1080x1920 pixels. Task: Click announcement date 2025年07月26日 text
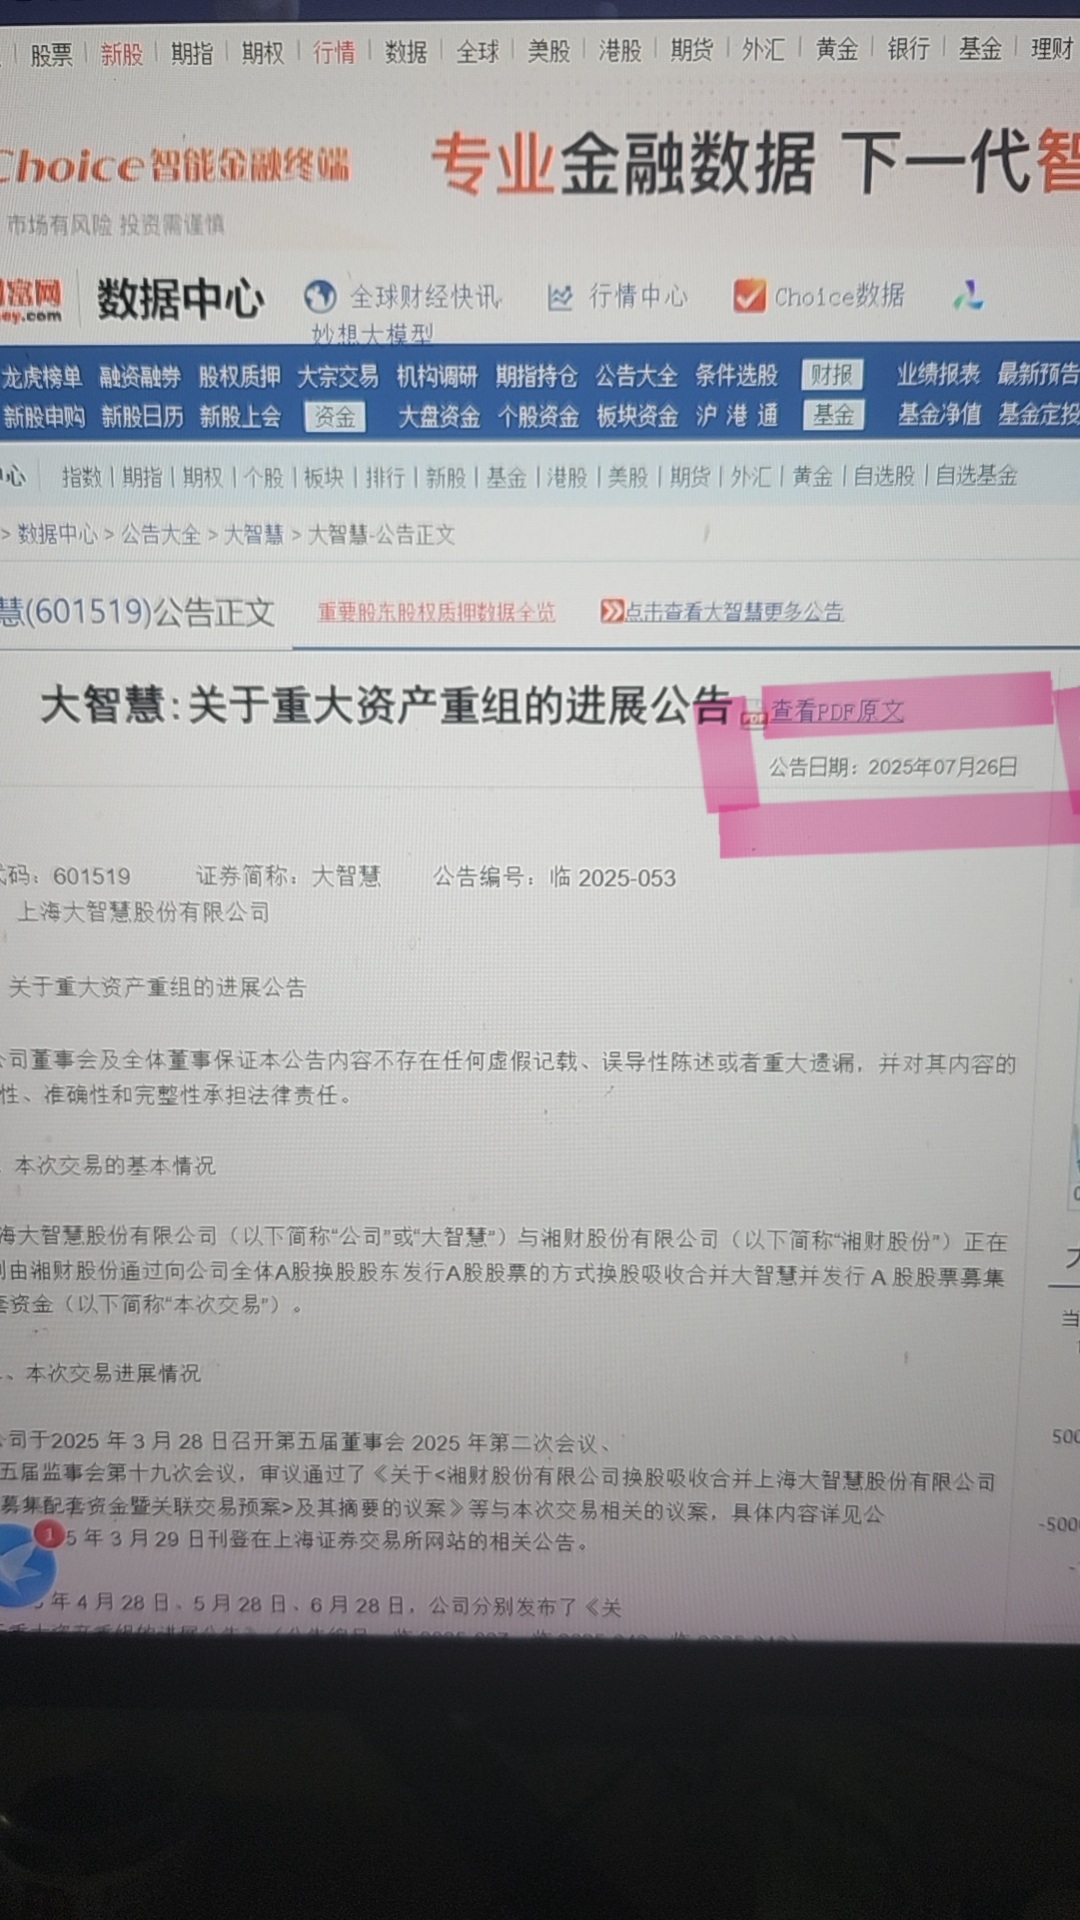pos(943,767)
